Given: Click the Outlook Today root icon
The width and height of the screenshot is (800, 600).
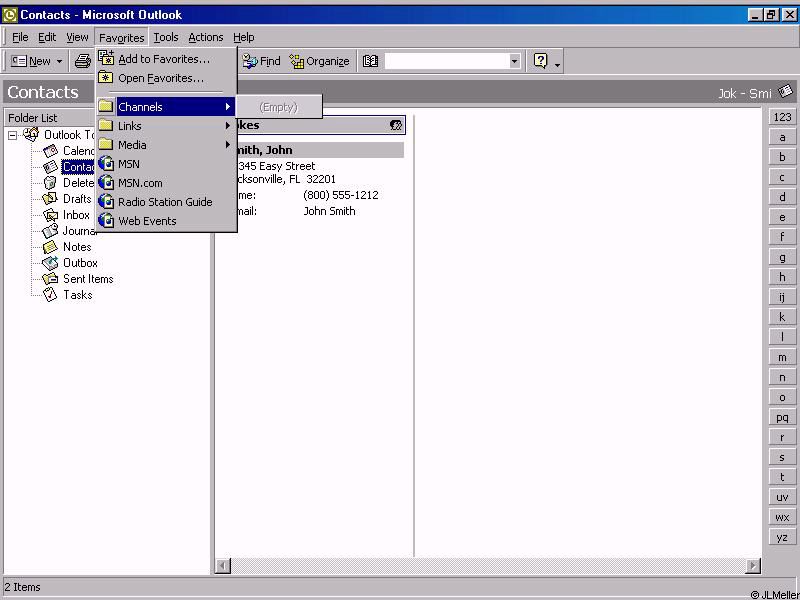Looking at the screenshot, I should click(31, 135).
